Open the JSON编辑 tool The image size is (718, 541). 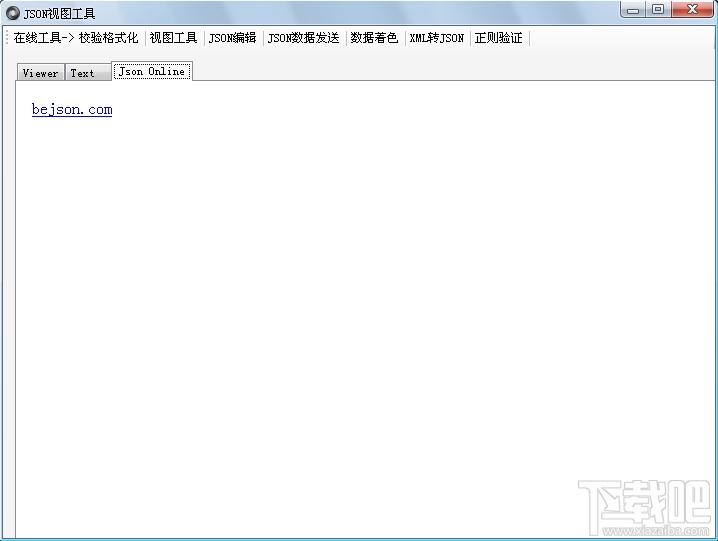[232, 38]
